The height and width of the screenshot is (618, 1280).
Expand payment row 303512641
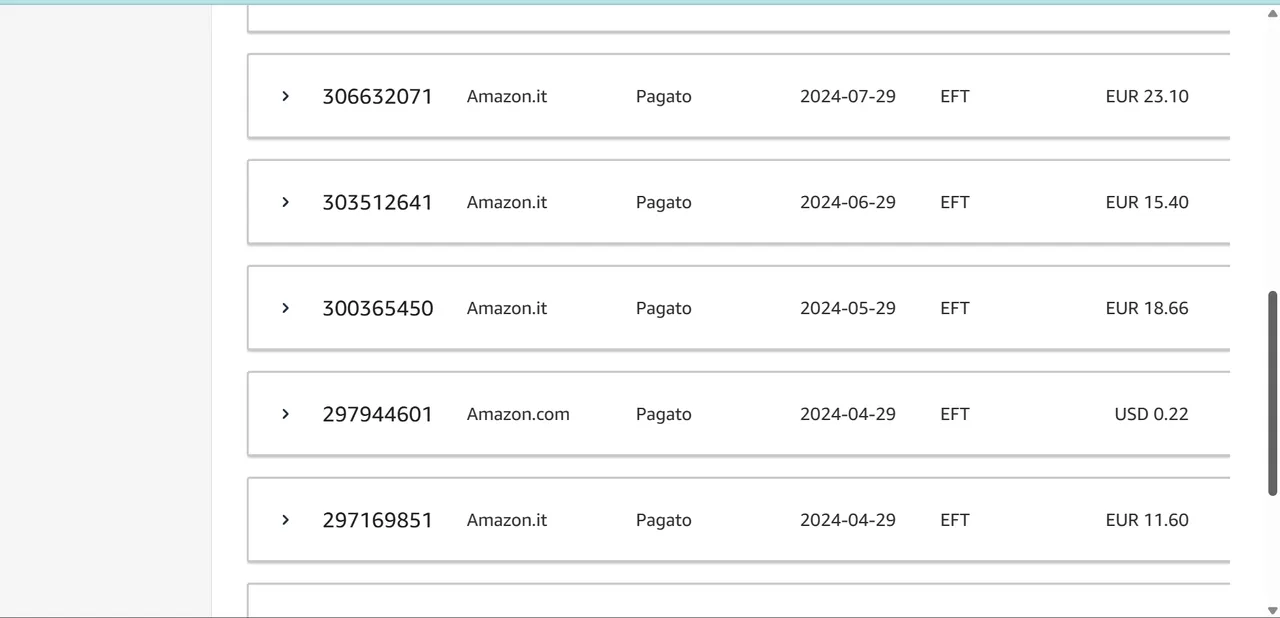(285, 202)
